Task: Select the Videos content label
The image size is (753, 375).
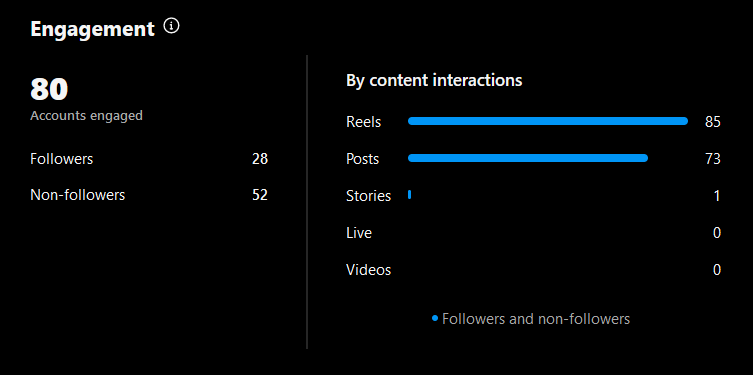Action: [369, 270]
